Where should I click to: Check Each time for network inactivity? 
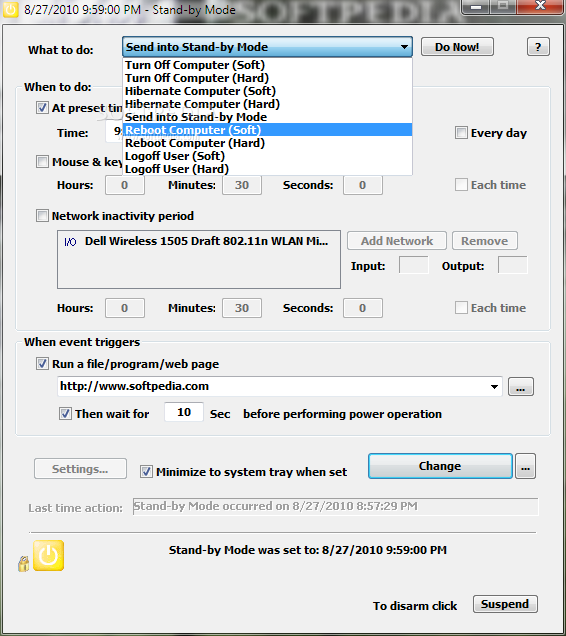coord(461,307)
